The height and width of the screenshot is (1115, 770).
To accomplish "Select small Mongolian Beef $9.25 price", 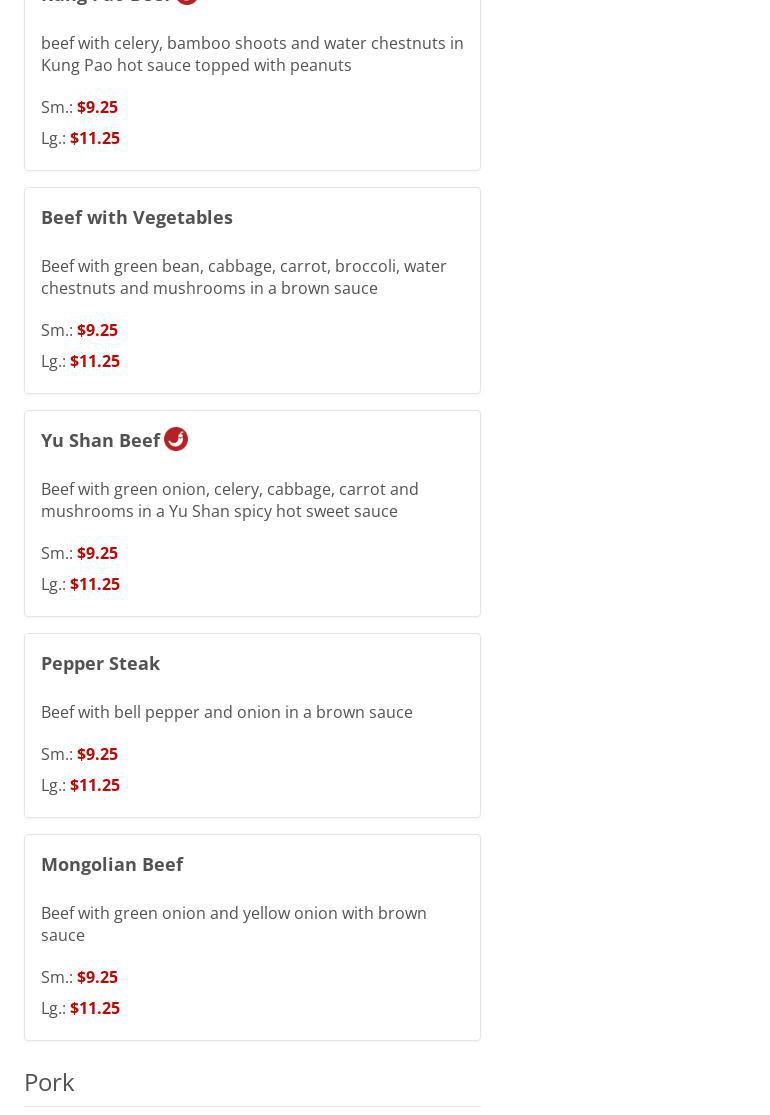I will click(97, 977).
